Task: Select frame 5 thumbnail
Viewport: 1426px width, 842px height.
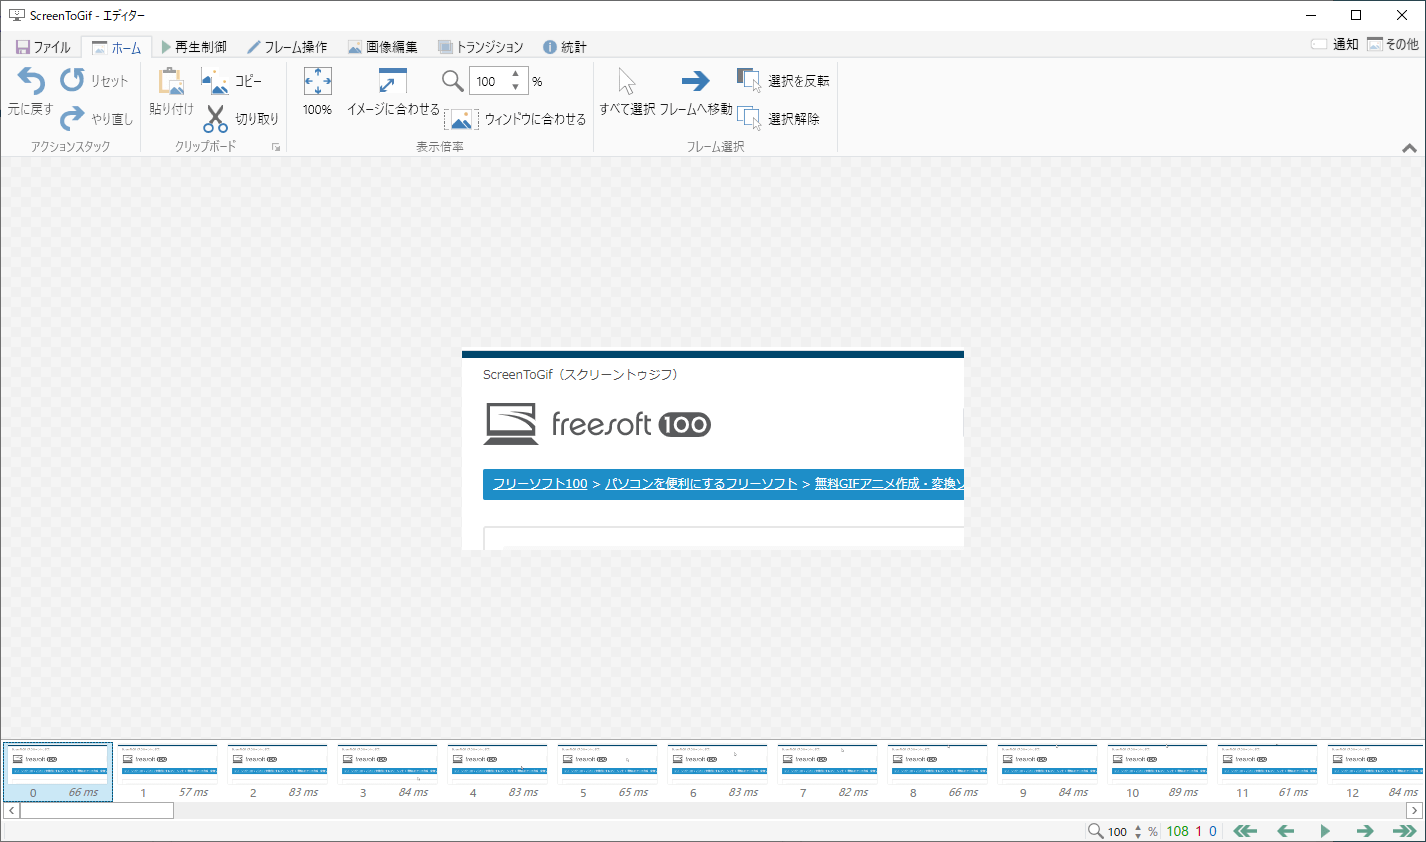Action: (x=608, y=772)
